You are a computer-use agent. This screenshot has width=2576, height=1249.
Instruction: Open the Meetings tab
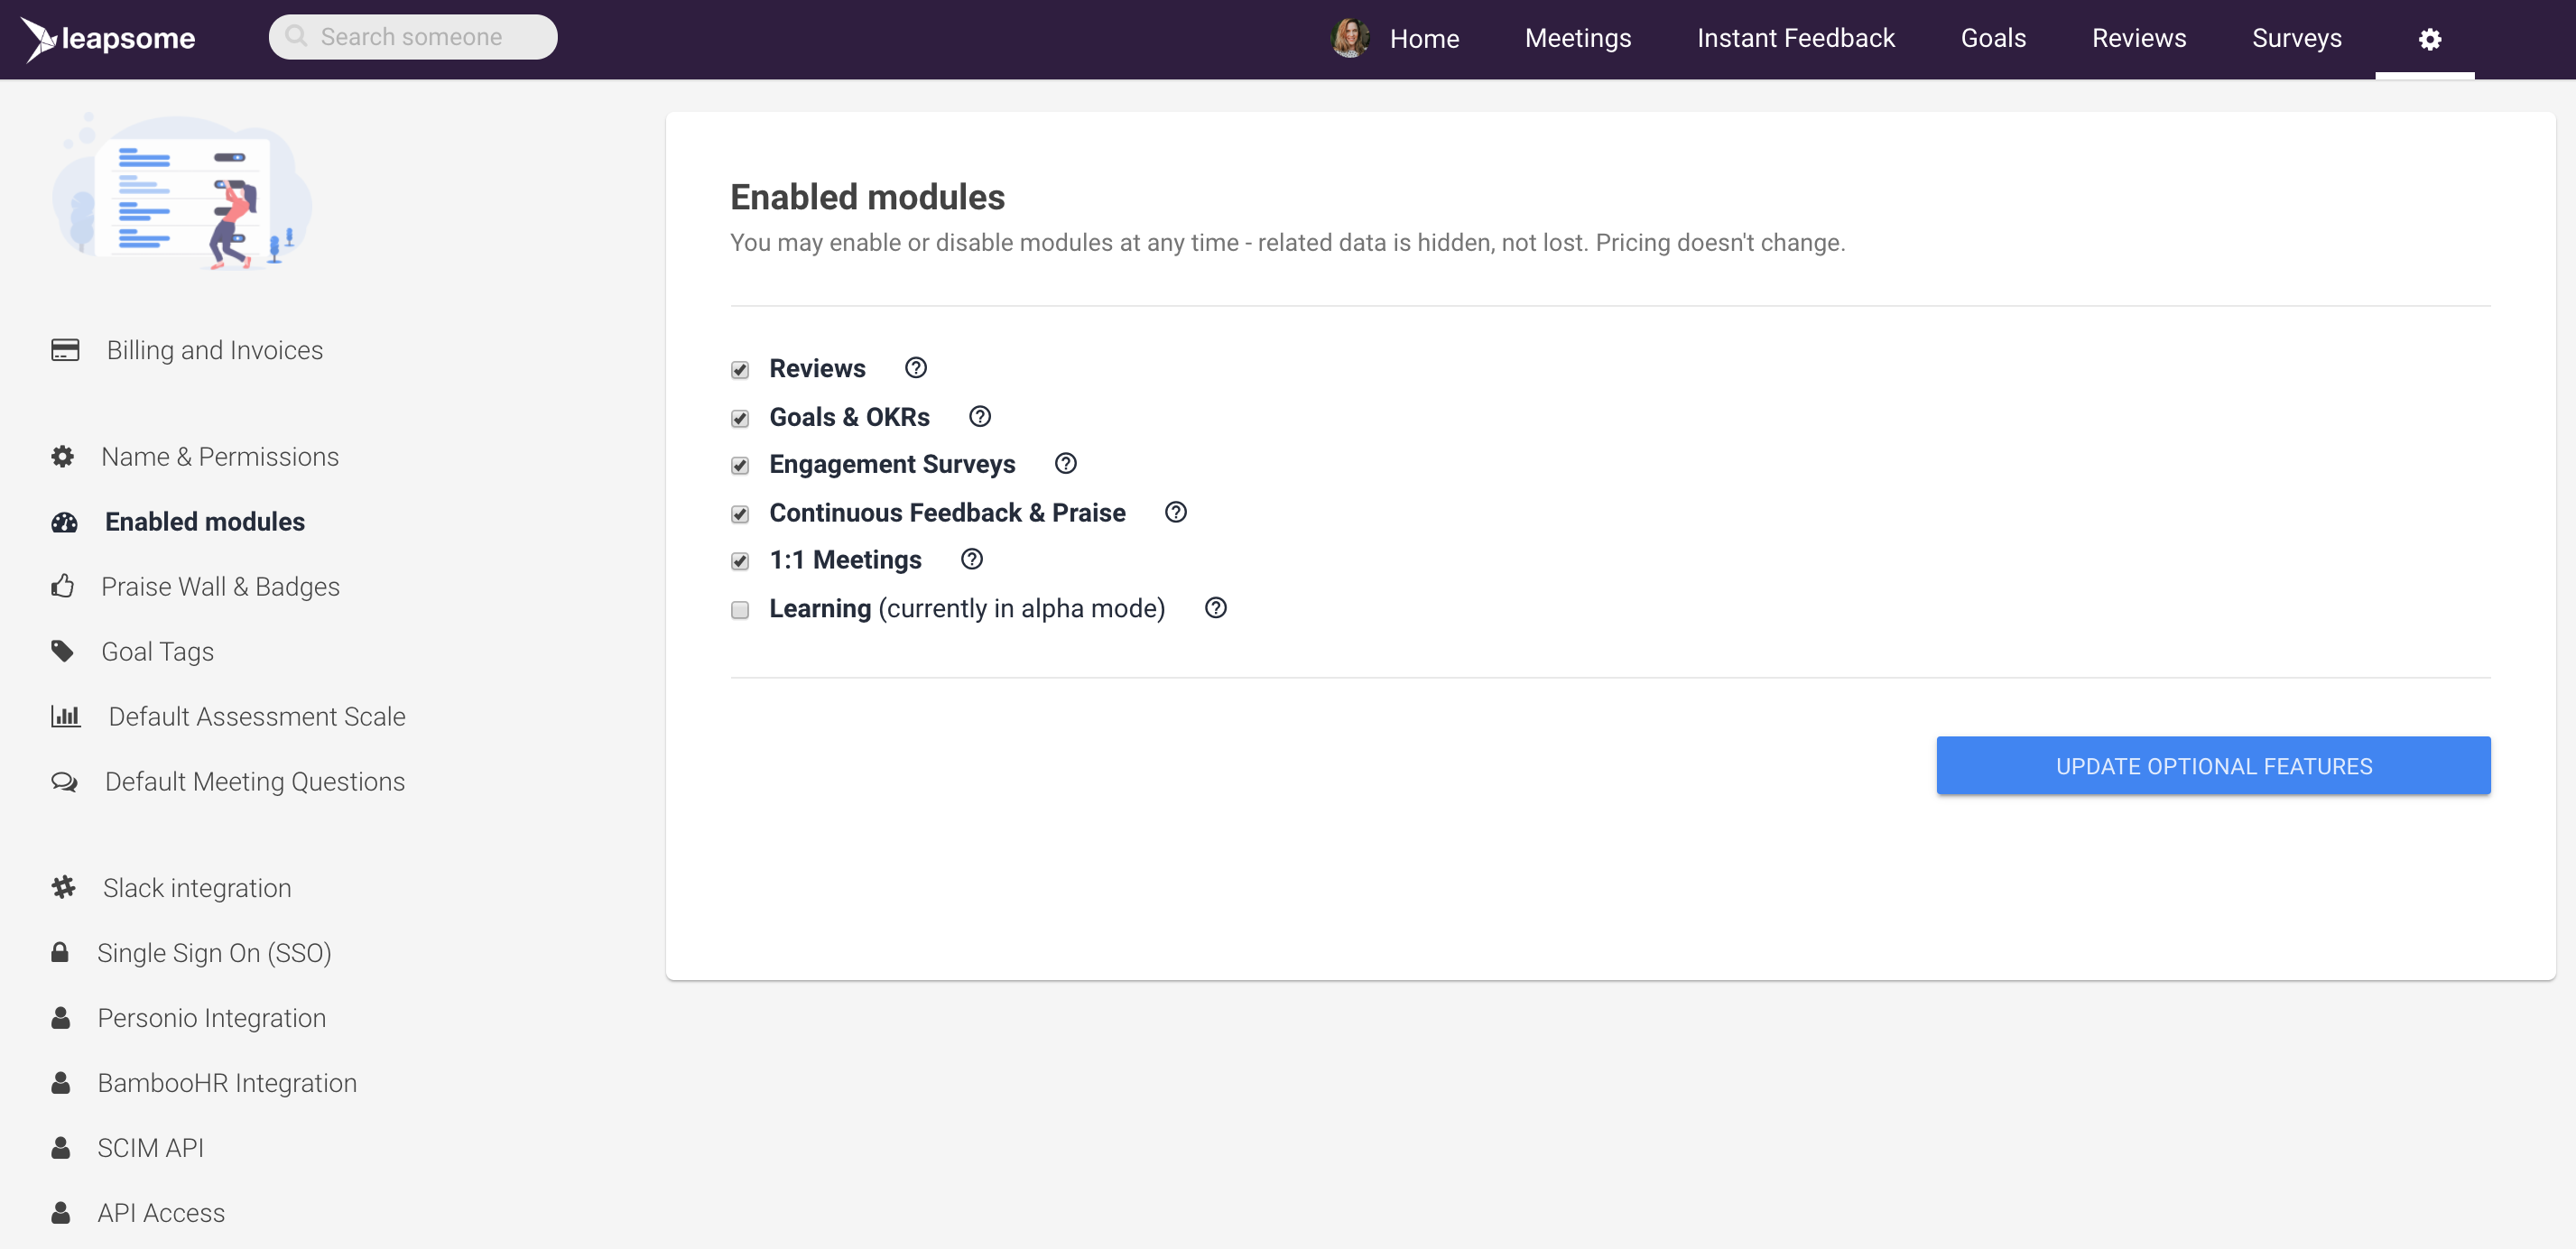coord(1578,38)
